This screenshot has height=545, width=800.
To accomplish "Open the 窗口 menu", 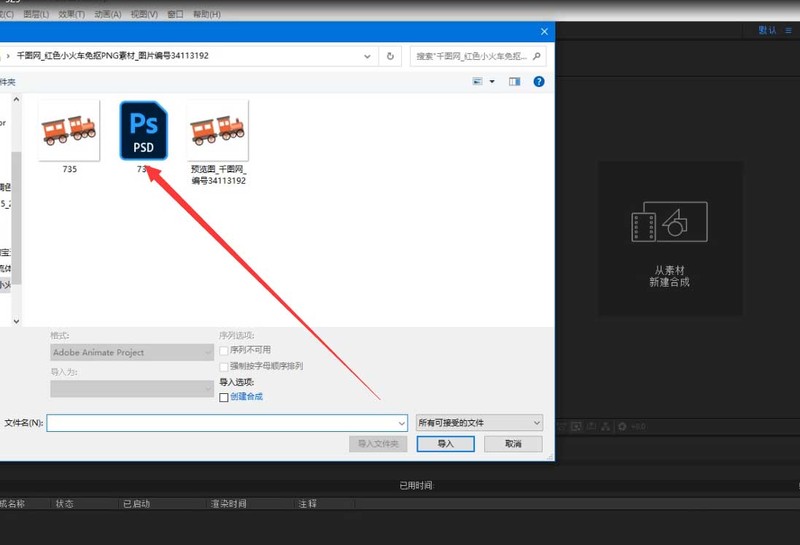I will [175, 14].
